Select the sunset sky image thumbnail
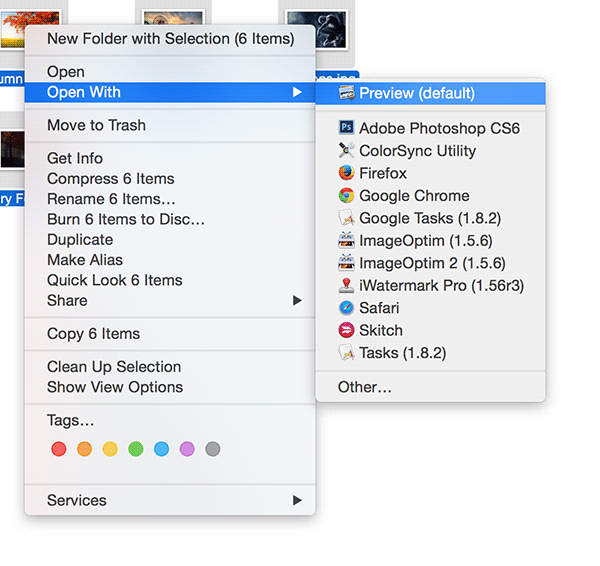 point(173,18)
